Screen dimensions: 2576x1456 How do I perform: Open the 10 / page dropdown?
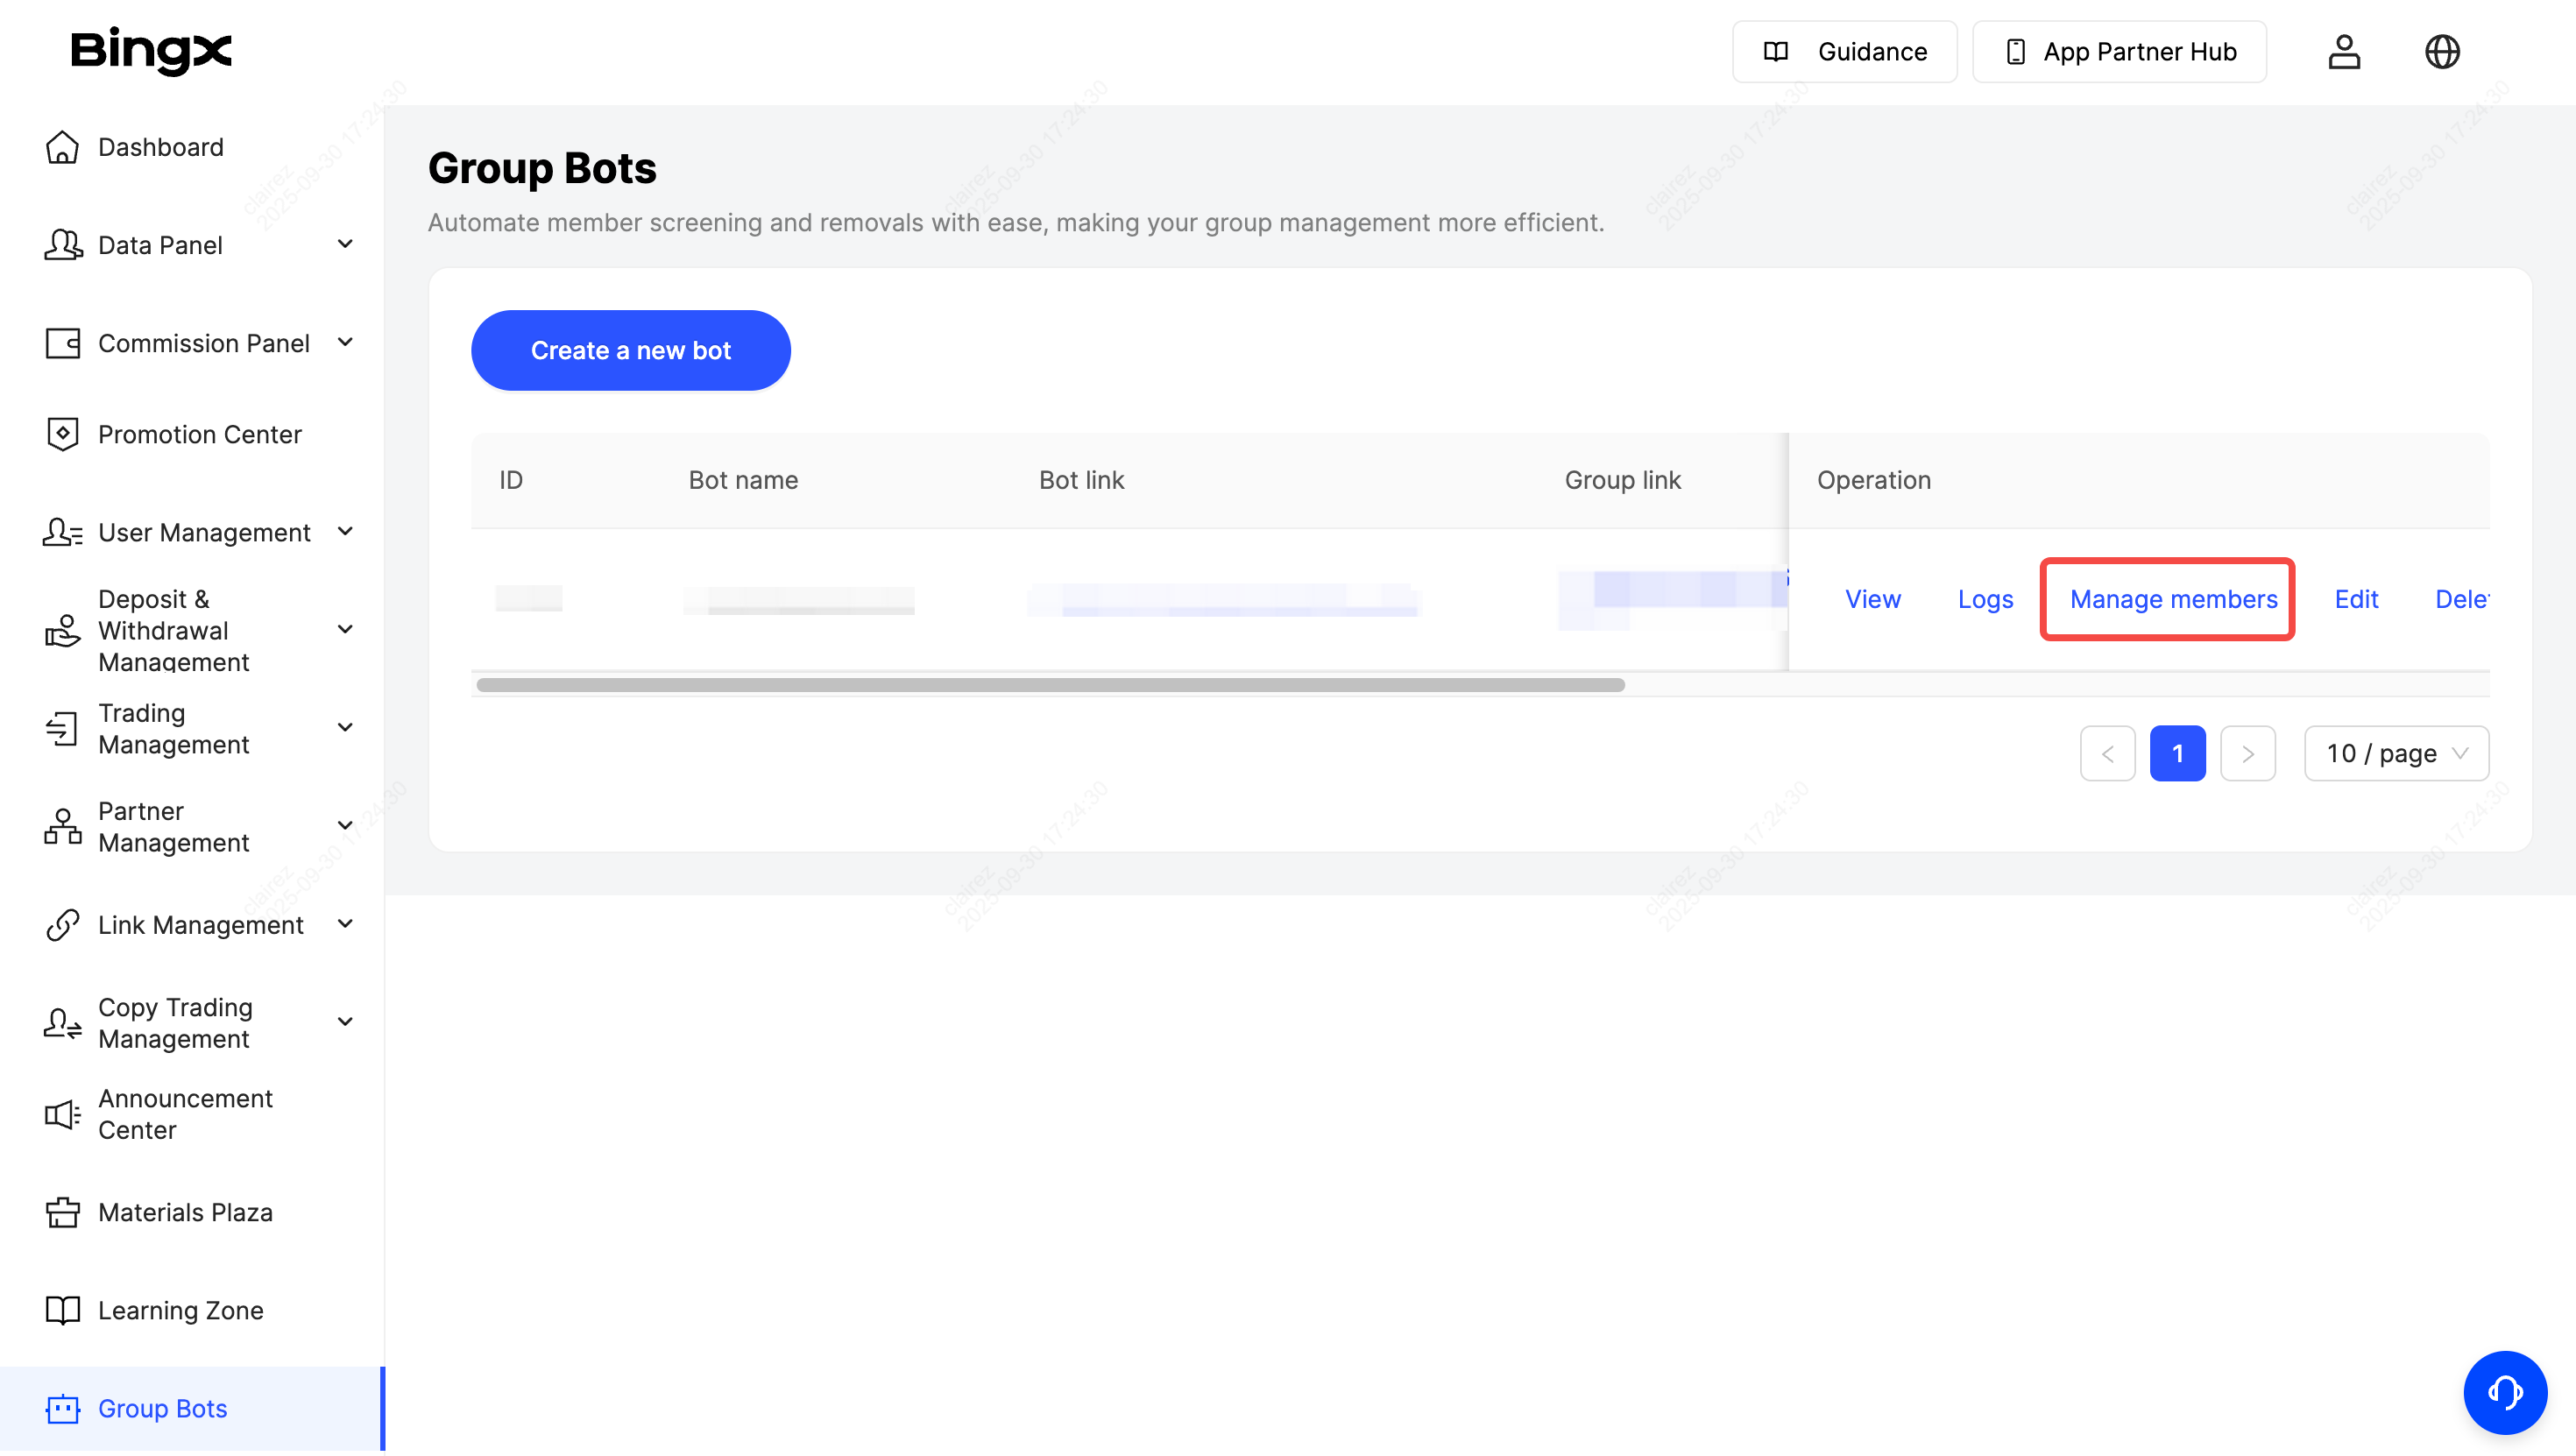tap(2395, 753)
